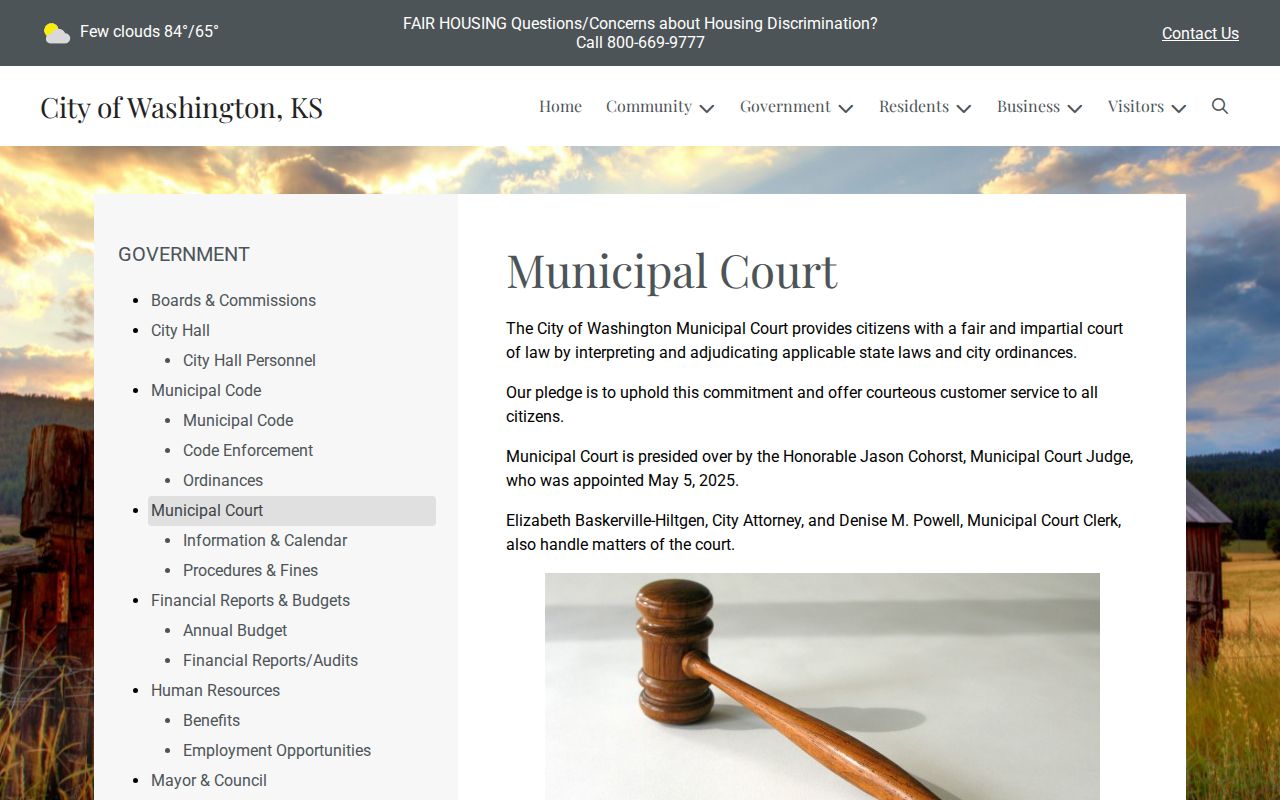This screenshot has width=1280, height=800.
Task: Open Employment Opportunities link
Action: pyautogui.click(x=277, y=750)
